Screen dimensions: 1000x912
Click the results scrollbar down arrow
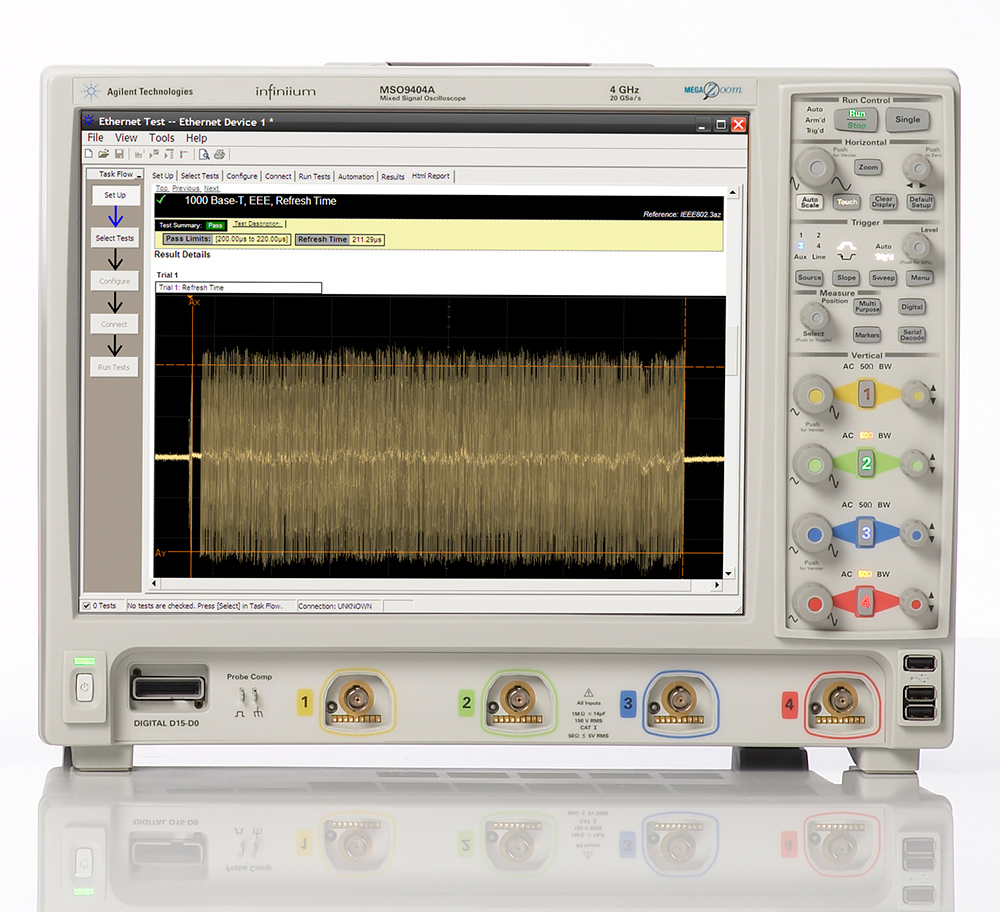pos(729,573)
